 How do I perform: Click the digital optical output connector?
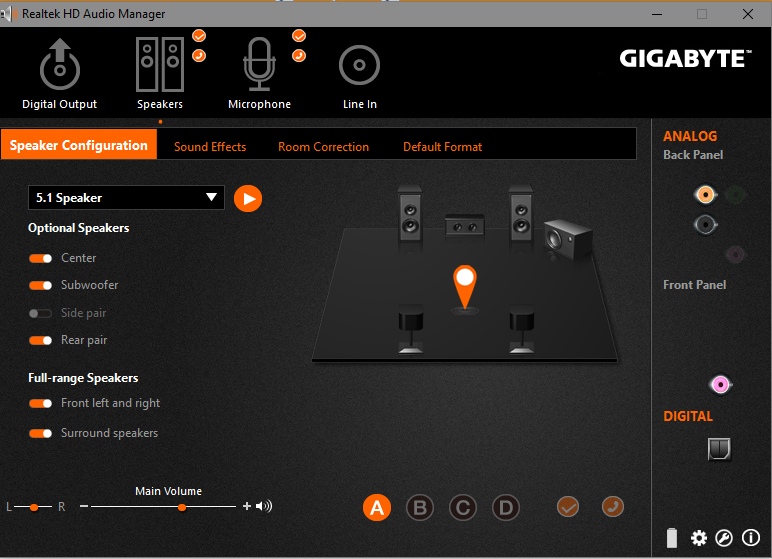click(719, 449)
